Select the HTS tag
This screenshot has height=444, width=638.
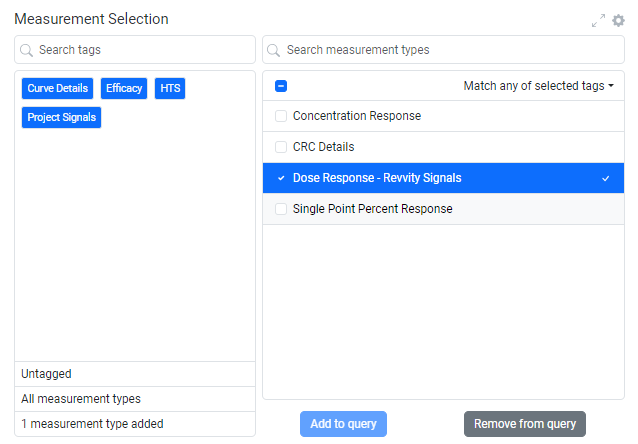point(171,88)
